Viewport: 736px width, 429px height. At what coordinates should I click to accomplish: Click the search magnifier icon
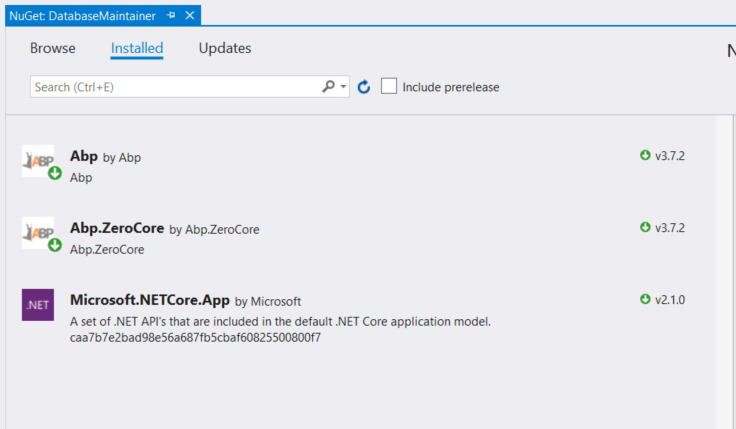pyautogui.click(x=328, y=86)
